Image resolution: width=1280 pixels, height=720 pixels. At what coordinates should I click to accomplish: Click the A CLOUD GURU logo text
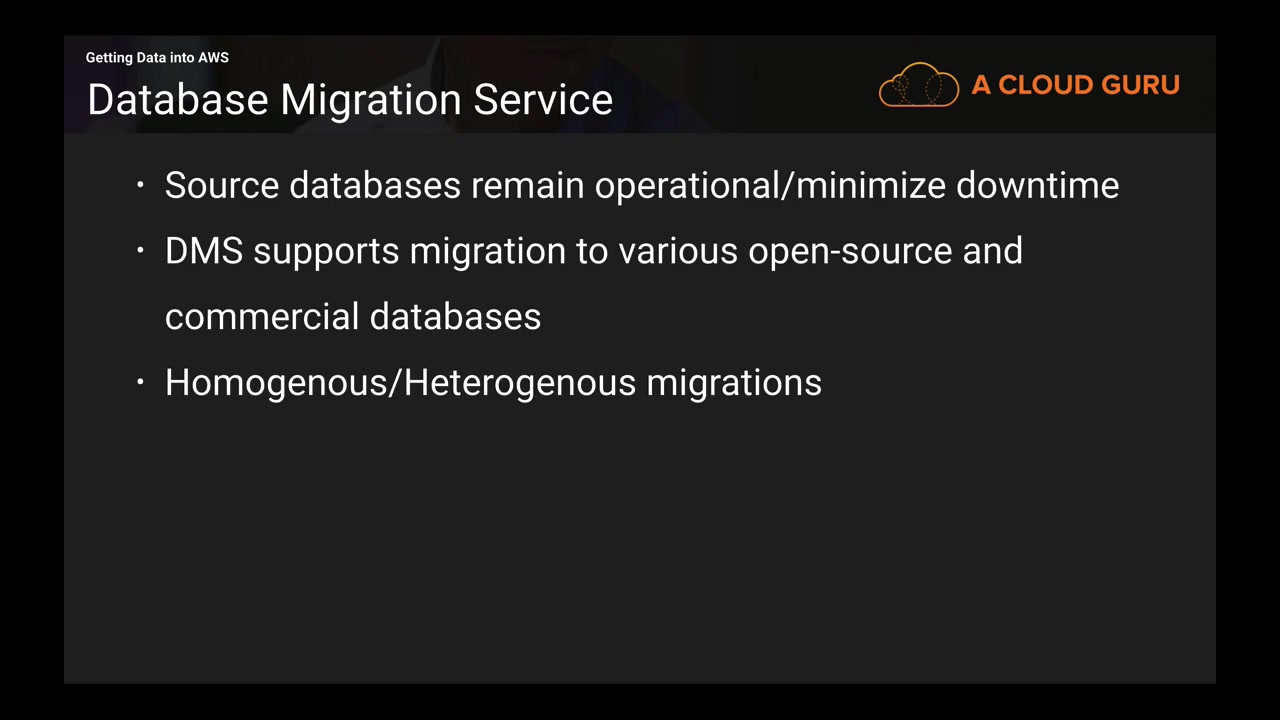pyautogui.click(x=1075, y=85)
